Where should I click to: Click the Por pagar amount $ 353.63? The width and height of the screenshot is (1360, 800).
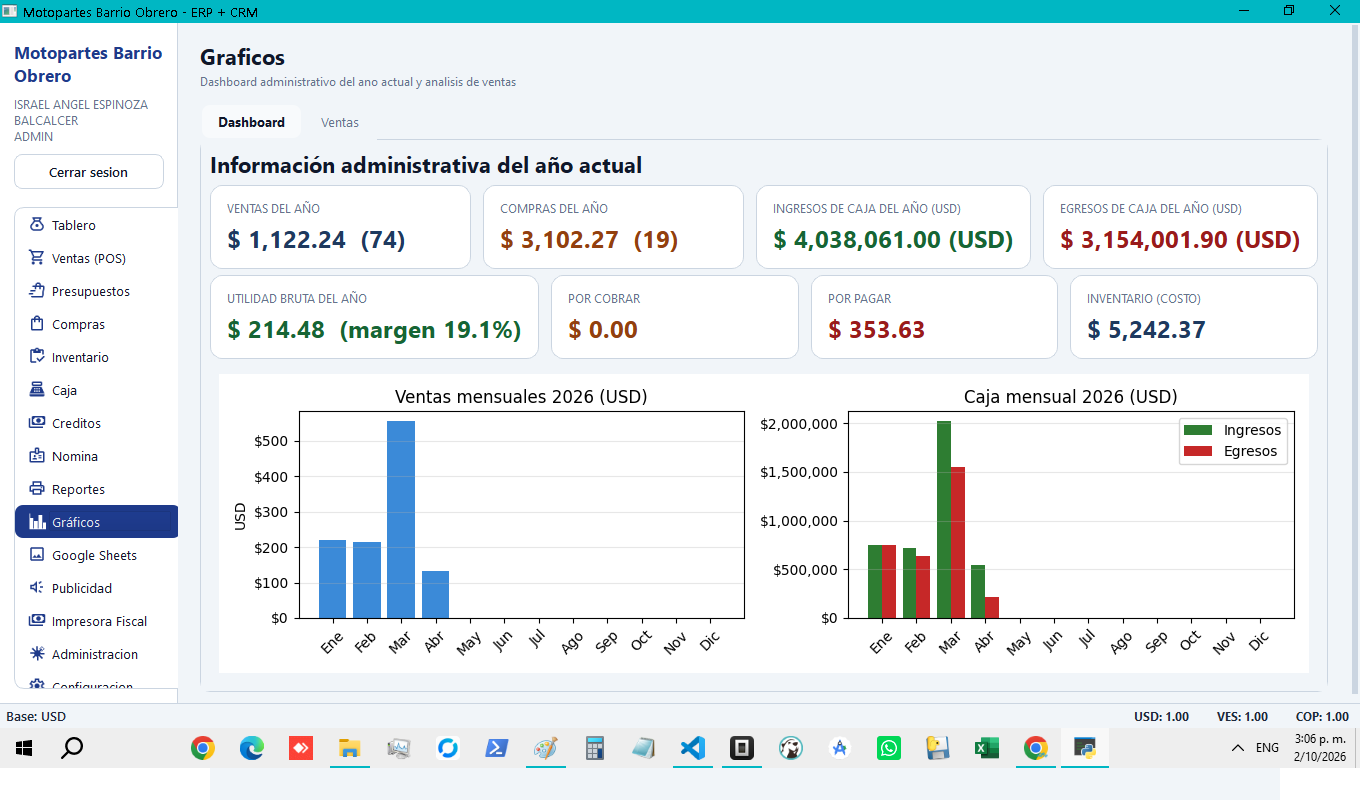pos(877,330)
